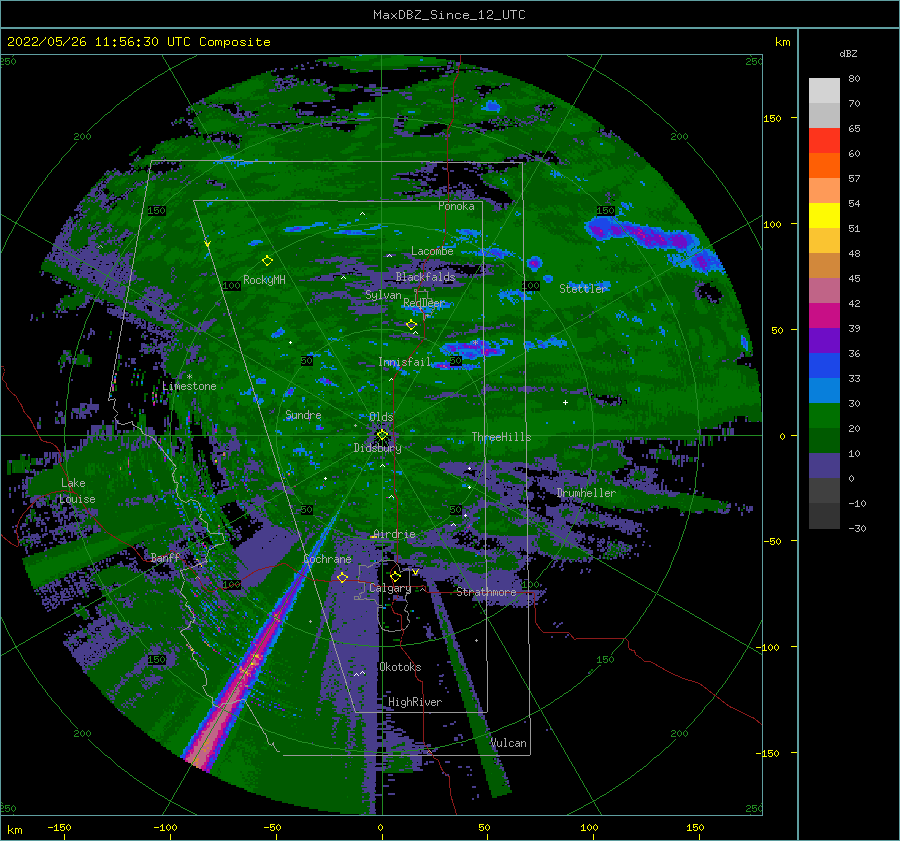Pick the red 60-65 dBZ legend swatch
Viewport: 900px width, 841px height.
coord(824,141)
